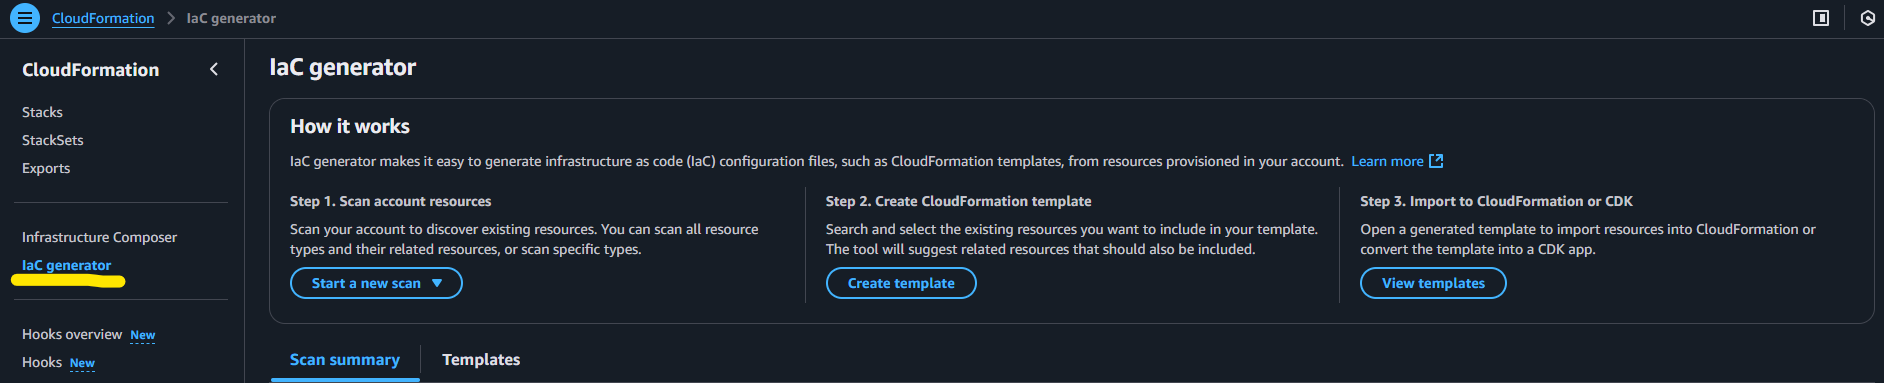This screenshot has width=1884, height=383.
Task: Open the settings hexagon icon at top right
Action: (x=1868, y=18)
